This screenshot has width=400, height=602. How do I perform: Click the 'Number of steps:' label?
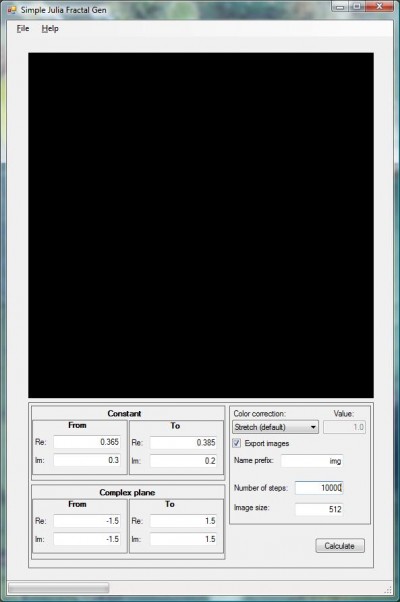click(261, 488)
